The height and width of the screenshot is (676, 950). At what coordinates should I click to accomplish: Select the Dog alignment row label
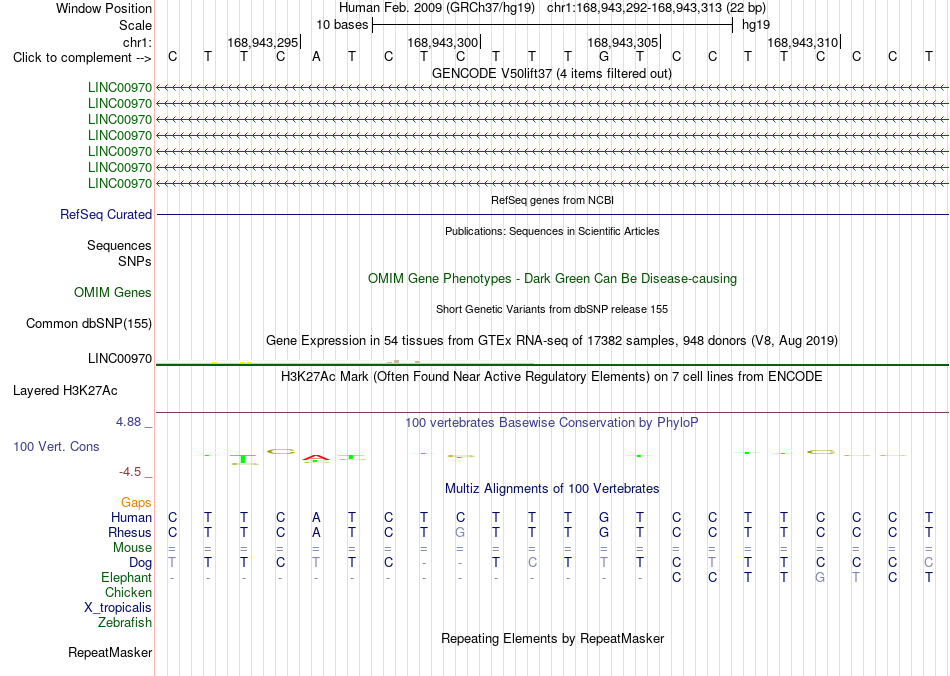point(141,563)
